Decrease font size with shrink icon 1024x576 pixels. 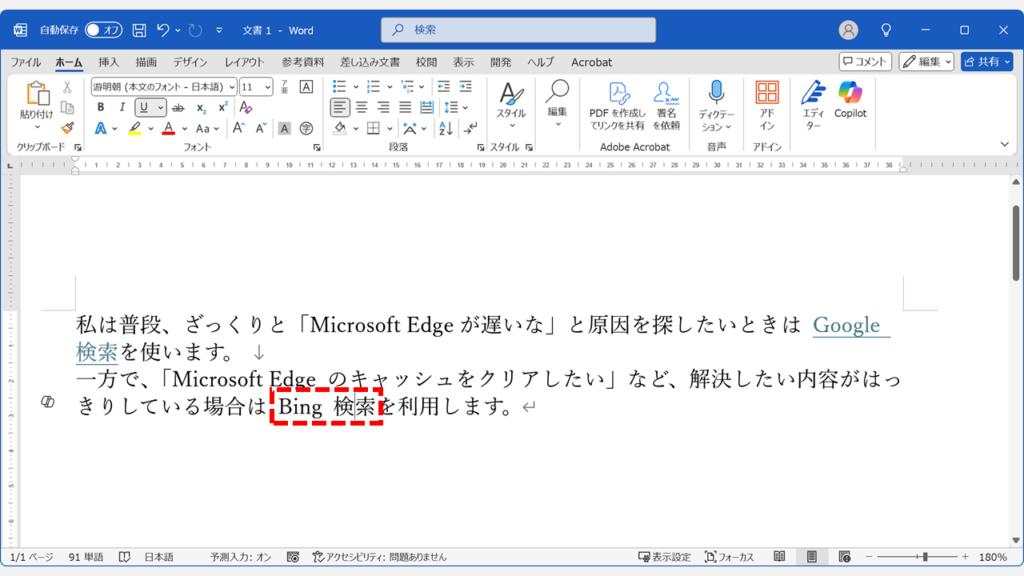click(x=261, y=128)
